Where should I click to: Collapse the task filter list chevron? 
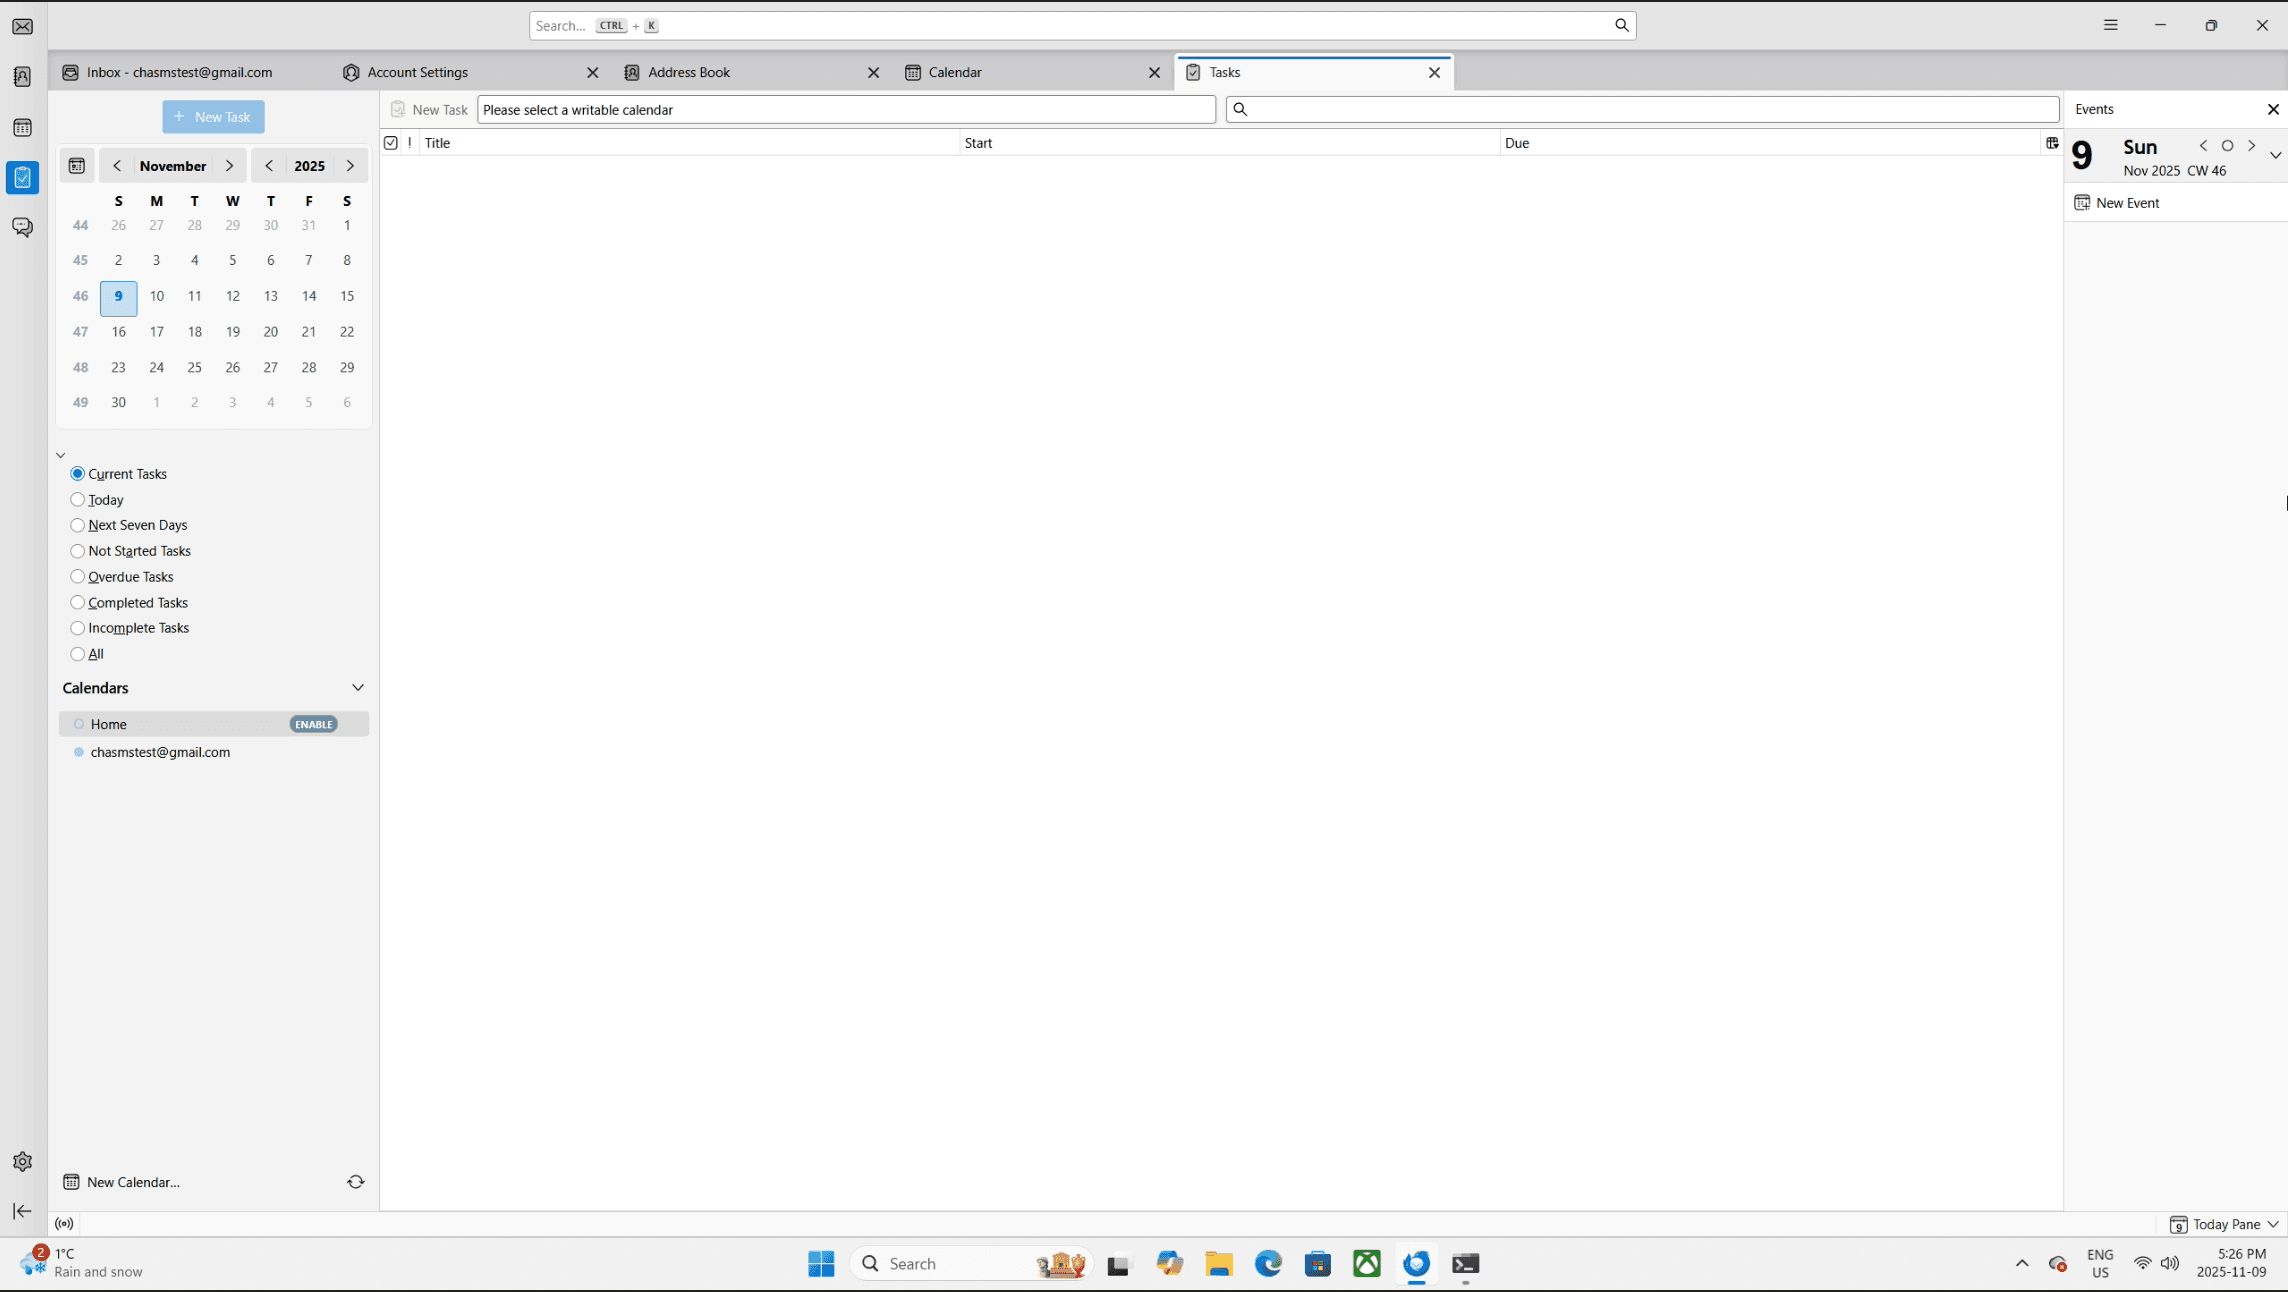point(61,455)
